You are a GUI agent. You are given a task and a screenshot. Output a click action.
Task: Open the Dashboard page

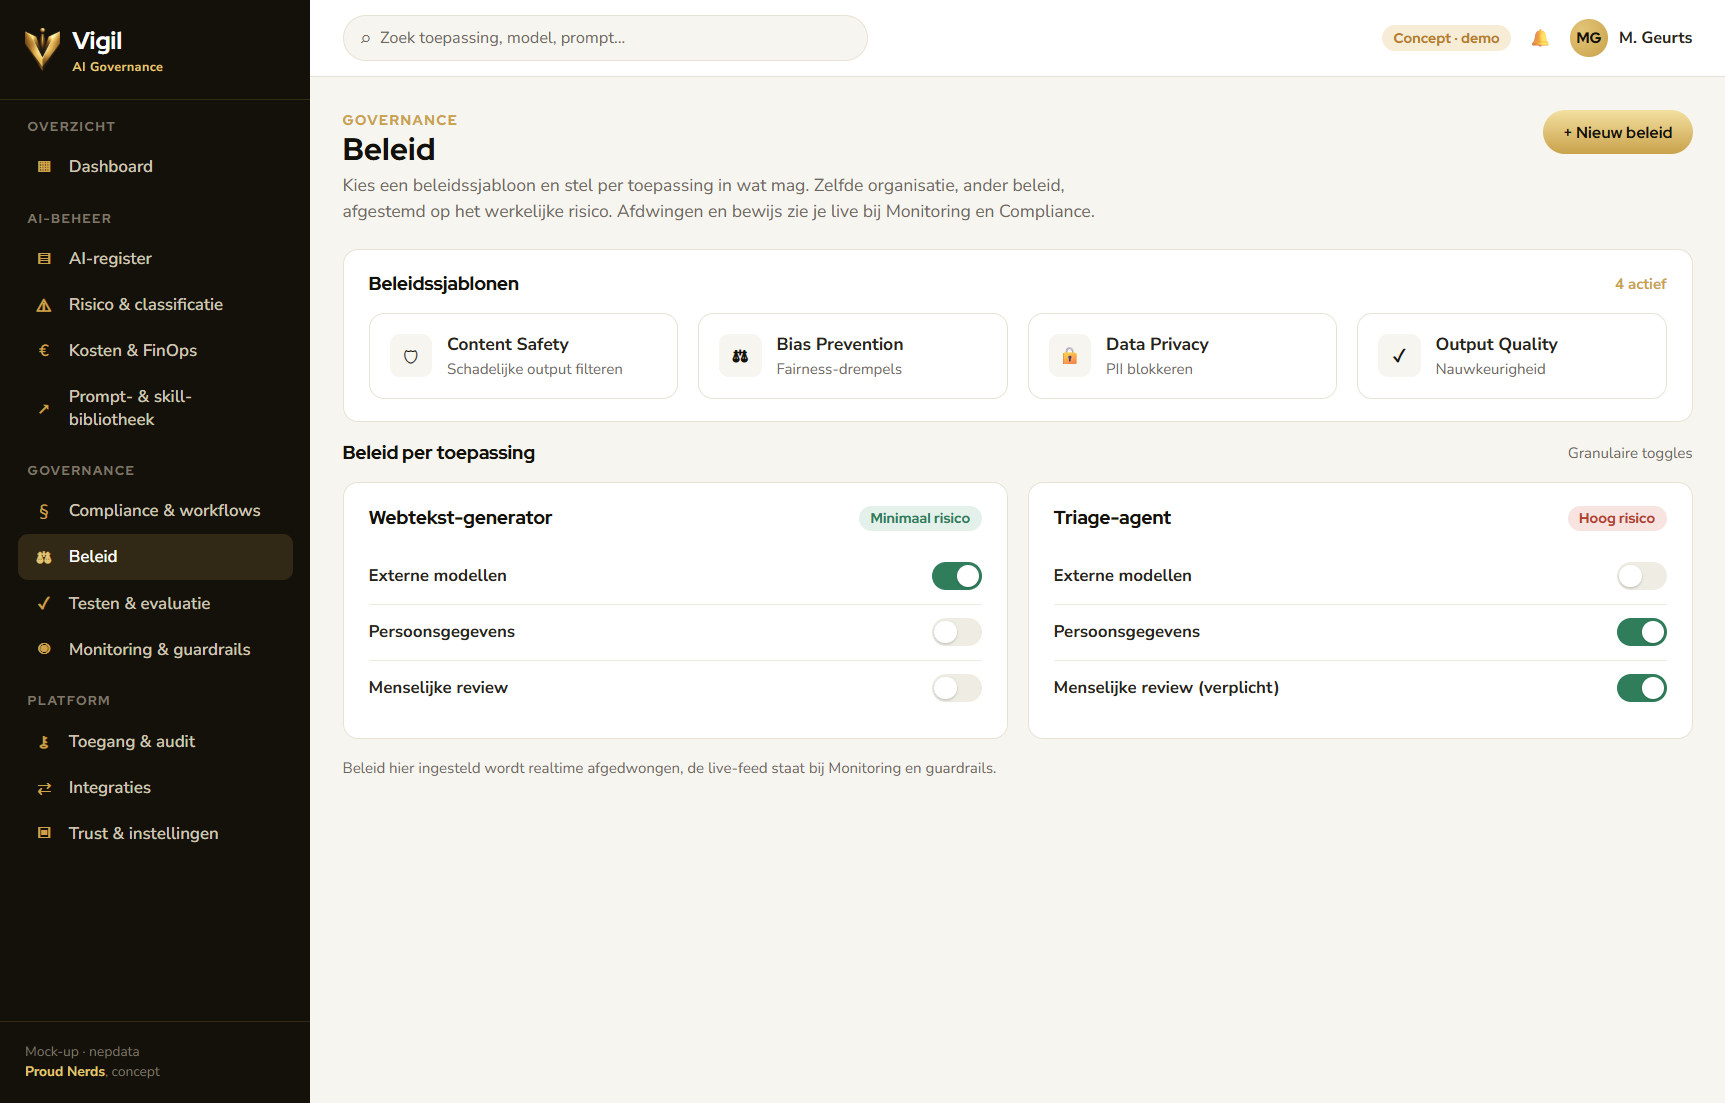pos(155,167)
